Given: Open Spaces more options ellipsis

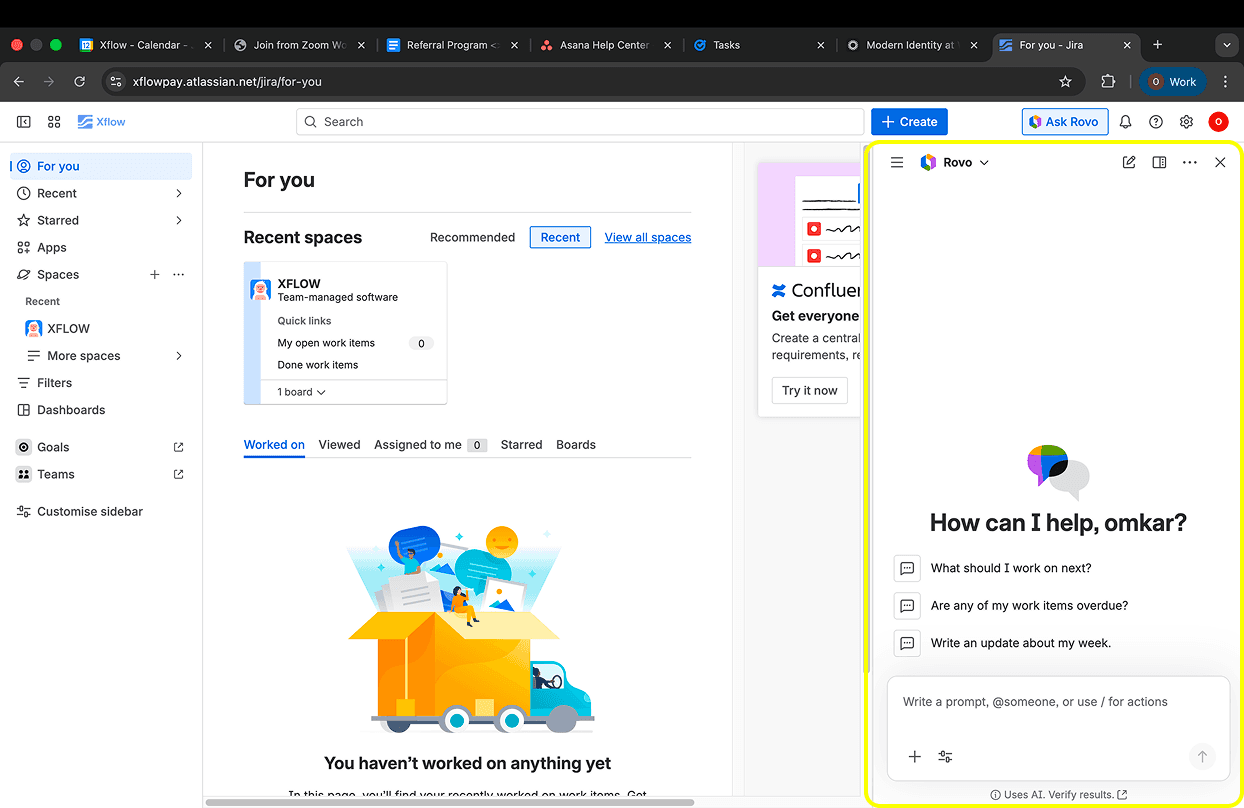Looking at the screenshot, I should click(x=179, y=274).
